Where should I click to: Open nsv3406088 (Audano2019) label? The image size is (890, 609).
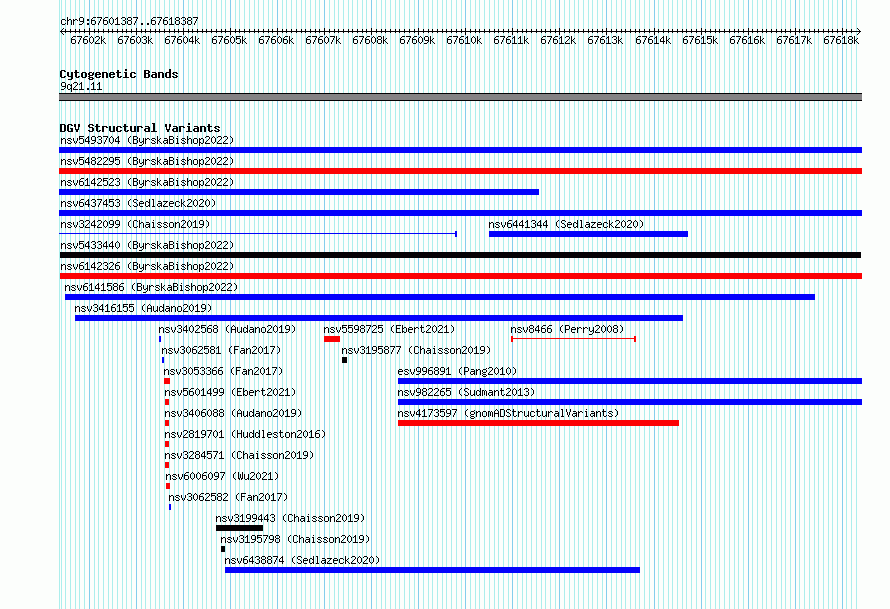point(233,413)
